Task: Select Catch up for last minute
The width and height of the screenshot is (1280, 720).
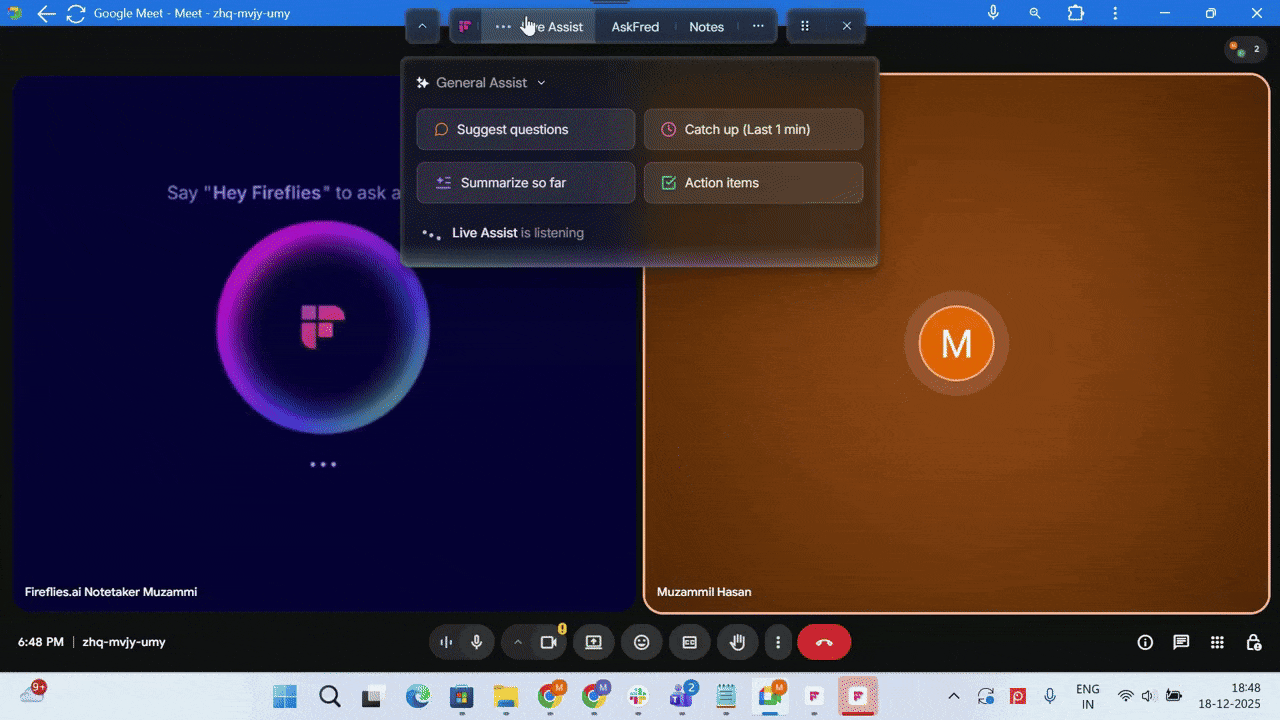Action: [x=753, y=129]
